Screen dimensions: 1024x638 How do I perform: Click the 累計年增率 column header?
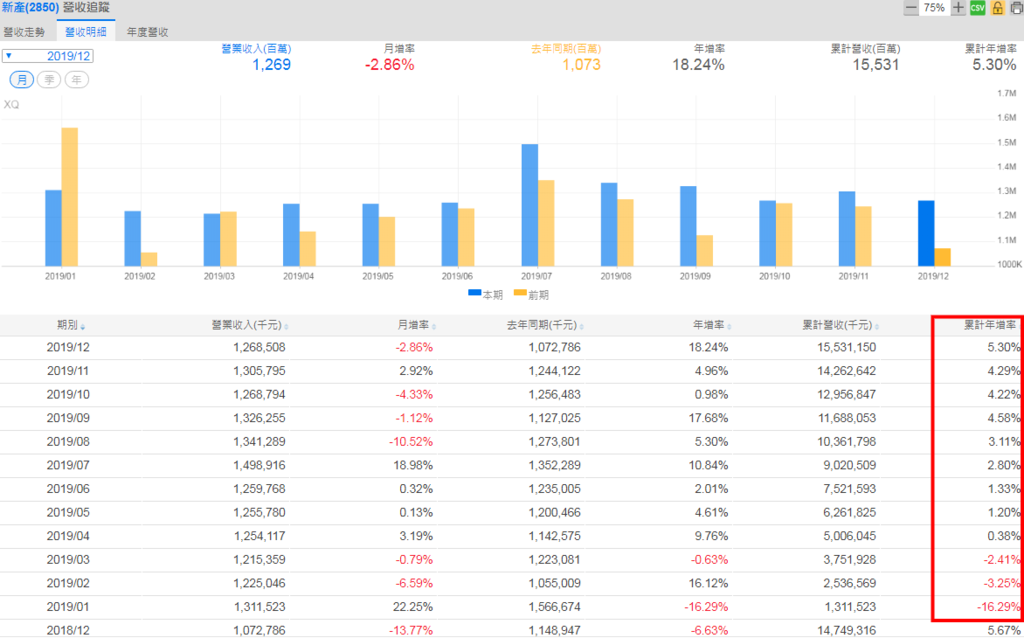point(990,325)
